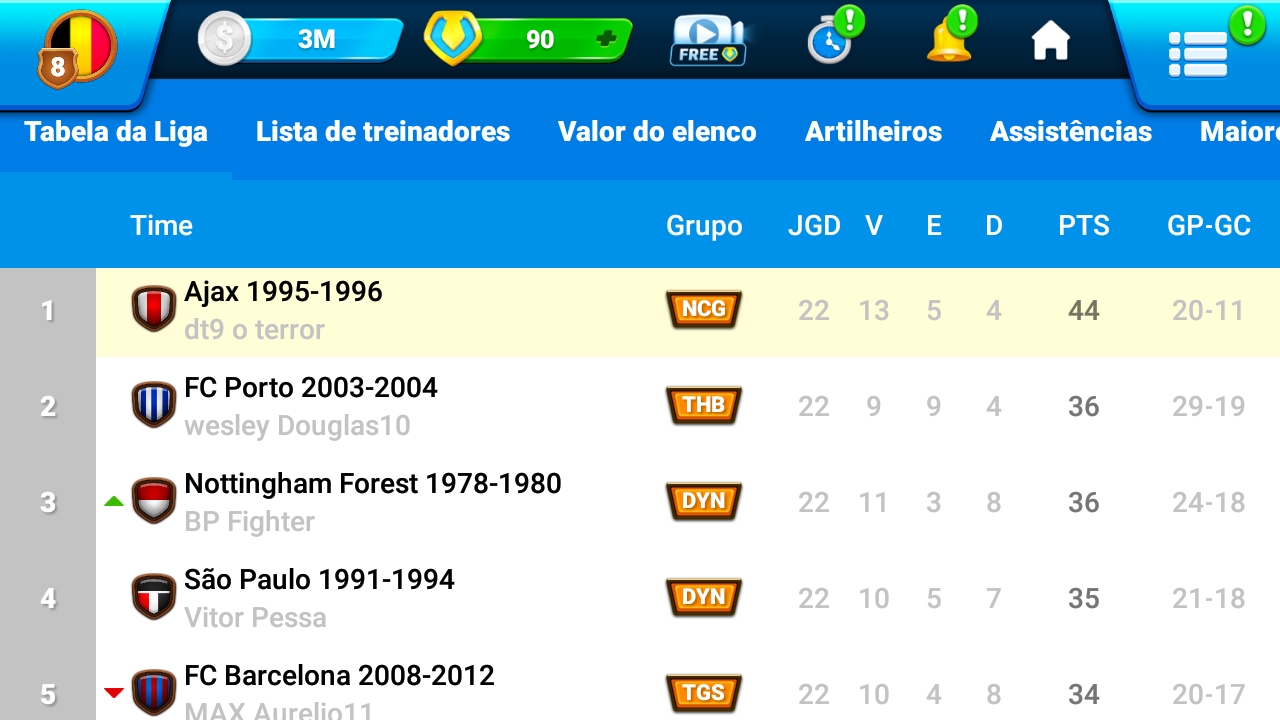
Task: Tap the gold token currency icon
Action: [x=452, y=39]
